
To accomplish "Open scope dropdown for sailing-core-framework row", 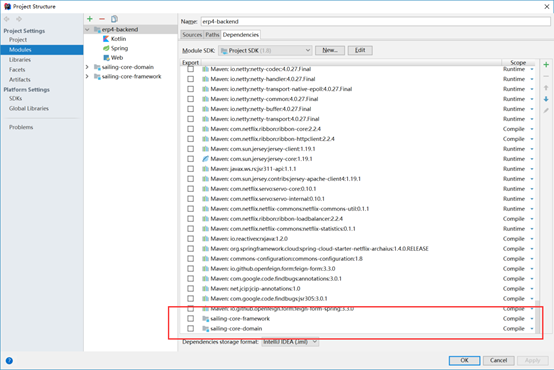I will click(532, 319).
